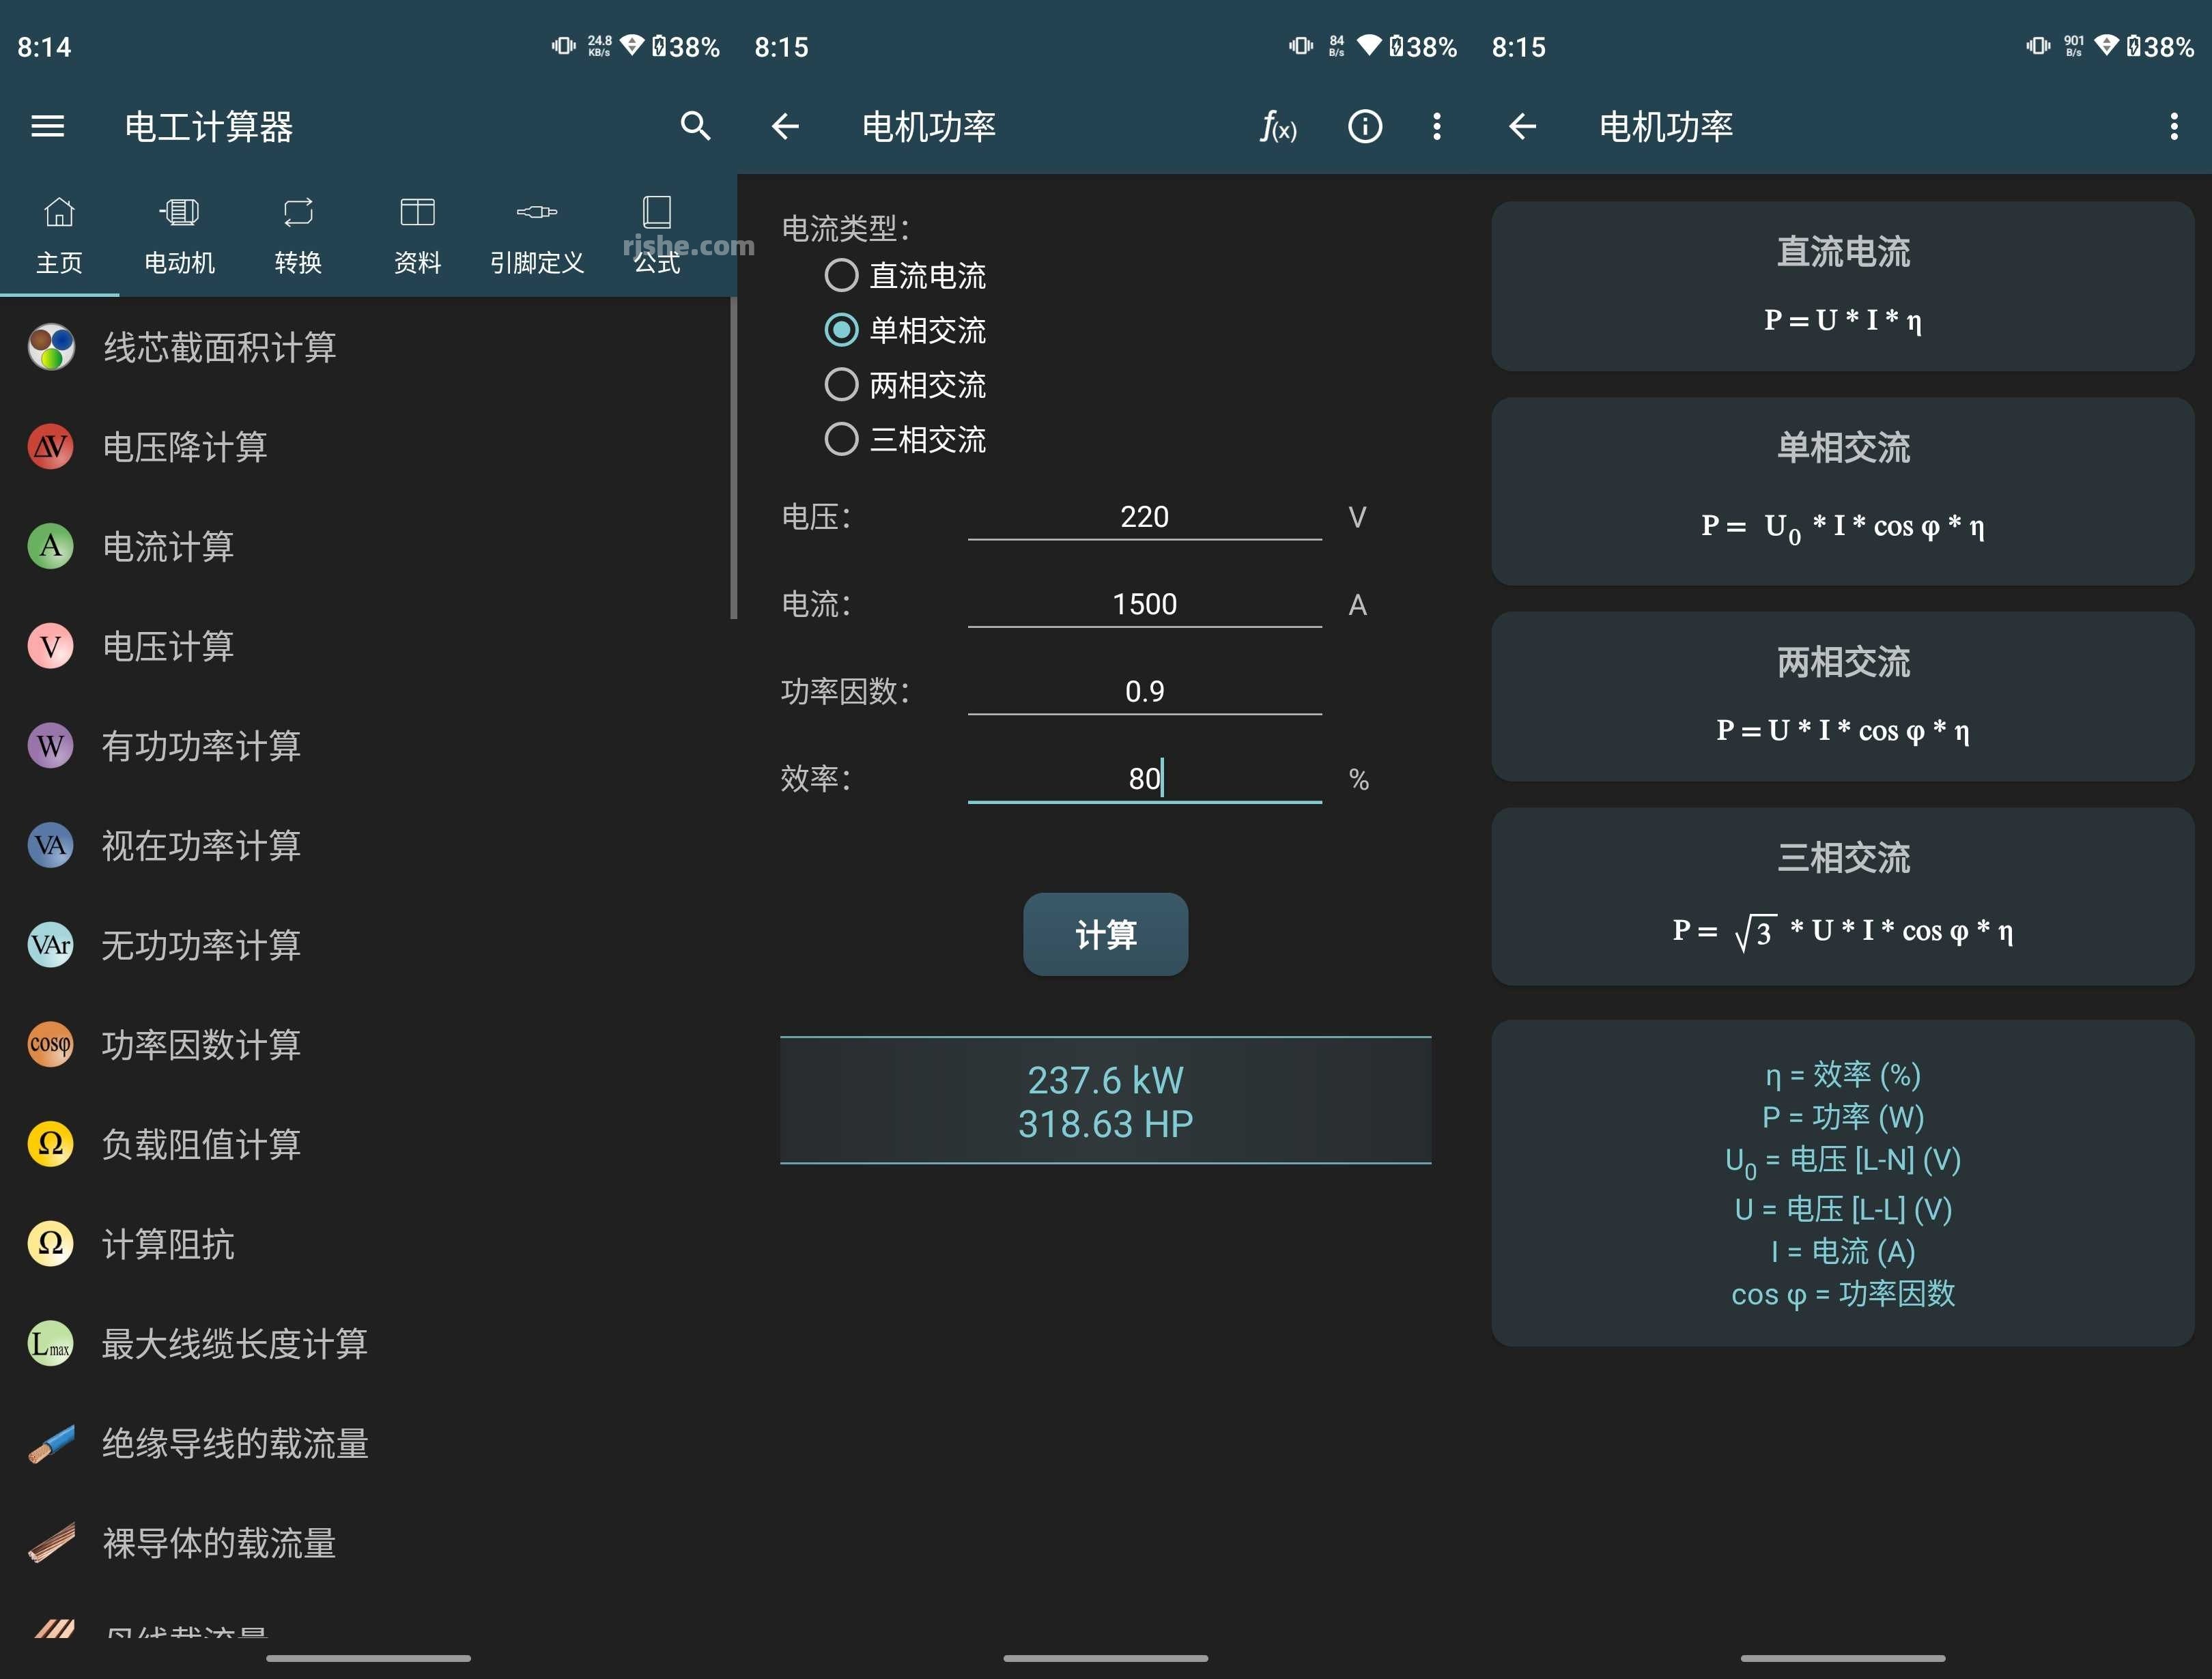The image size is (2212, 1679).
Task: Go back from the formula screen
Action: pos(1523,127)
